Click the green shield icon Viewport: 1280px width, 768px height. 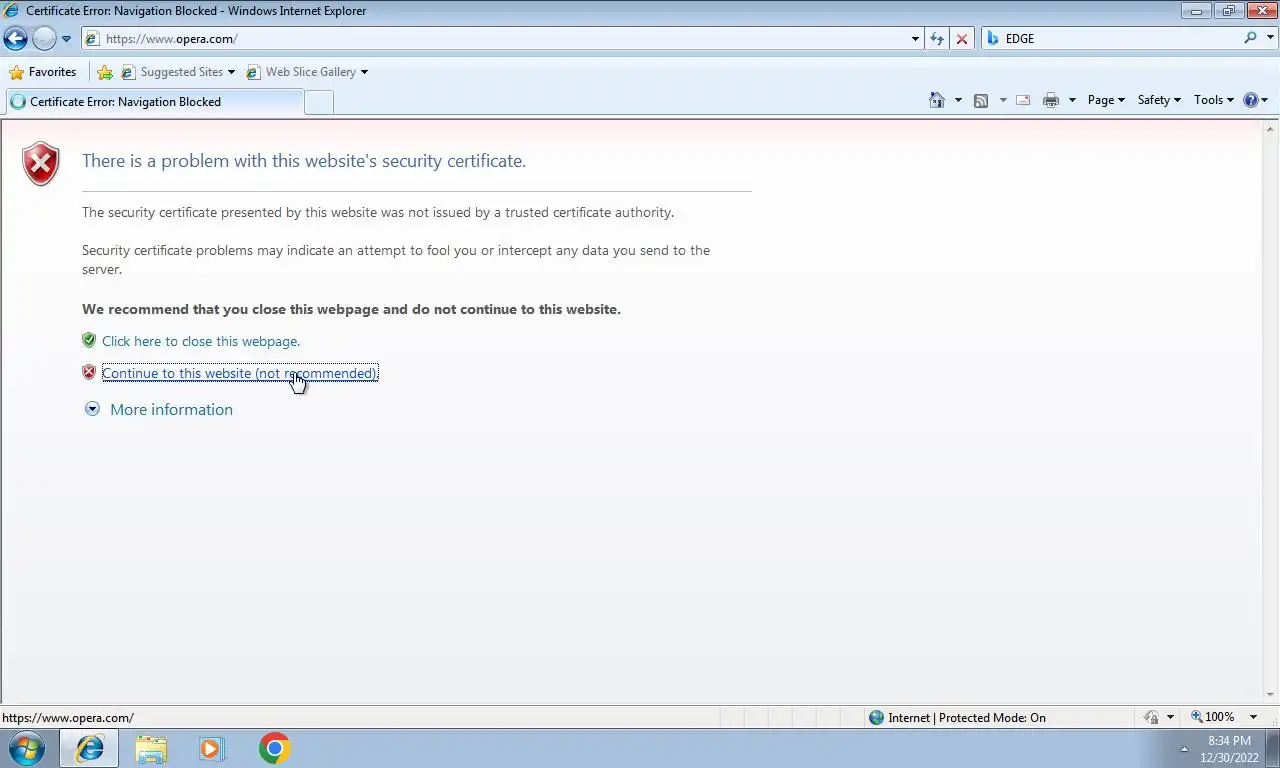89,340
